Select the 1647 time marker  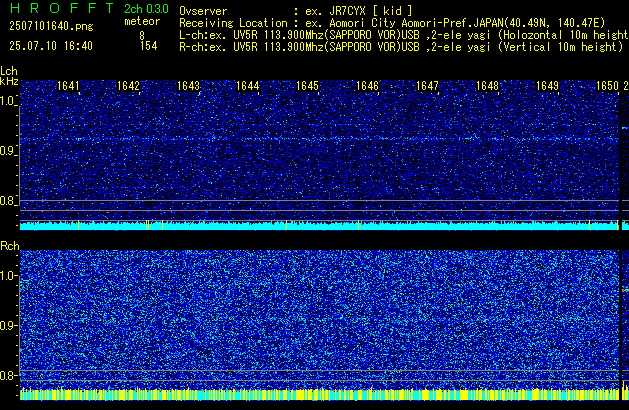pyautogui.click(x=427, y=86)
